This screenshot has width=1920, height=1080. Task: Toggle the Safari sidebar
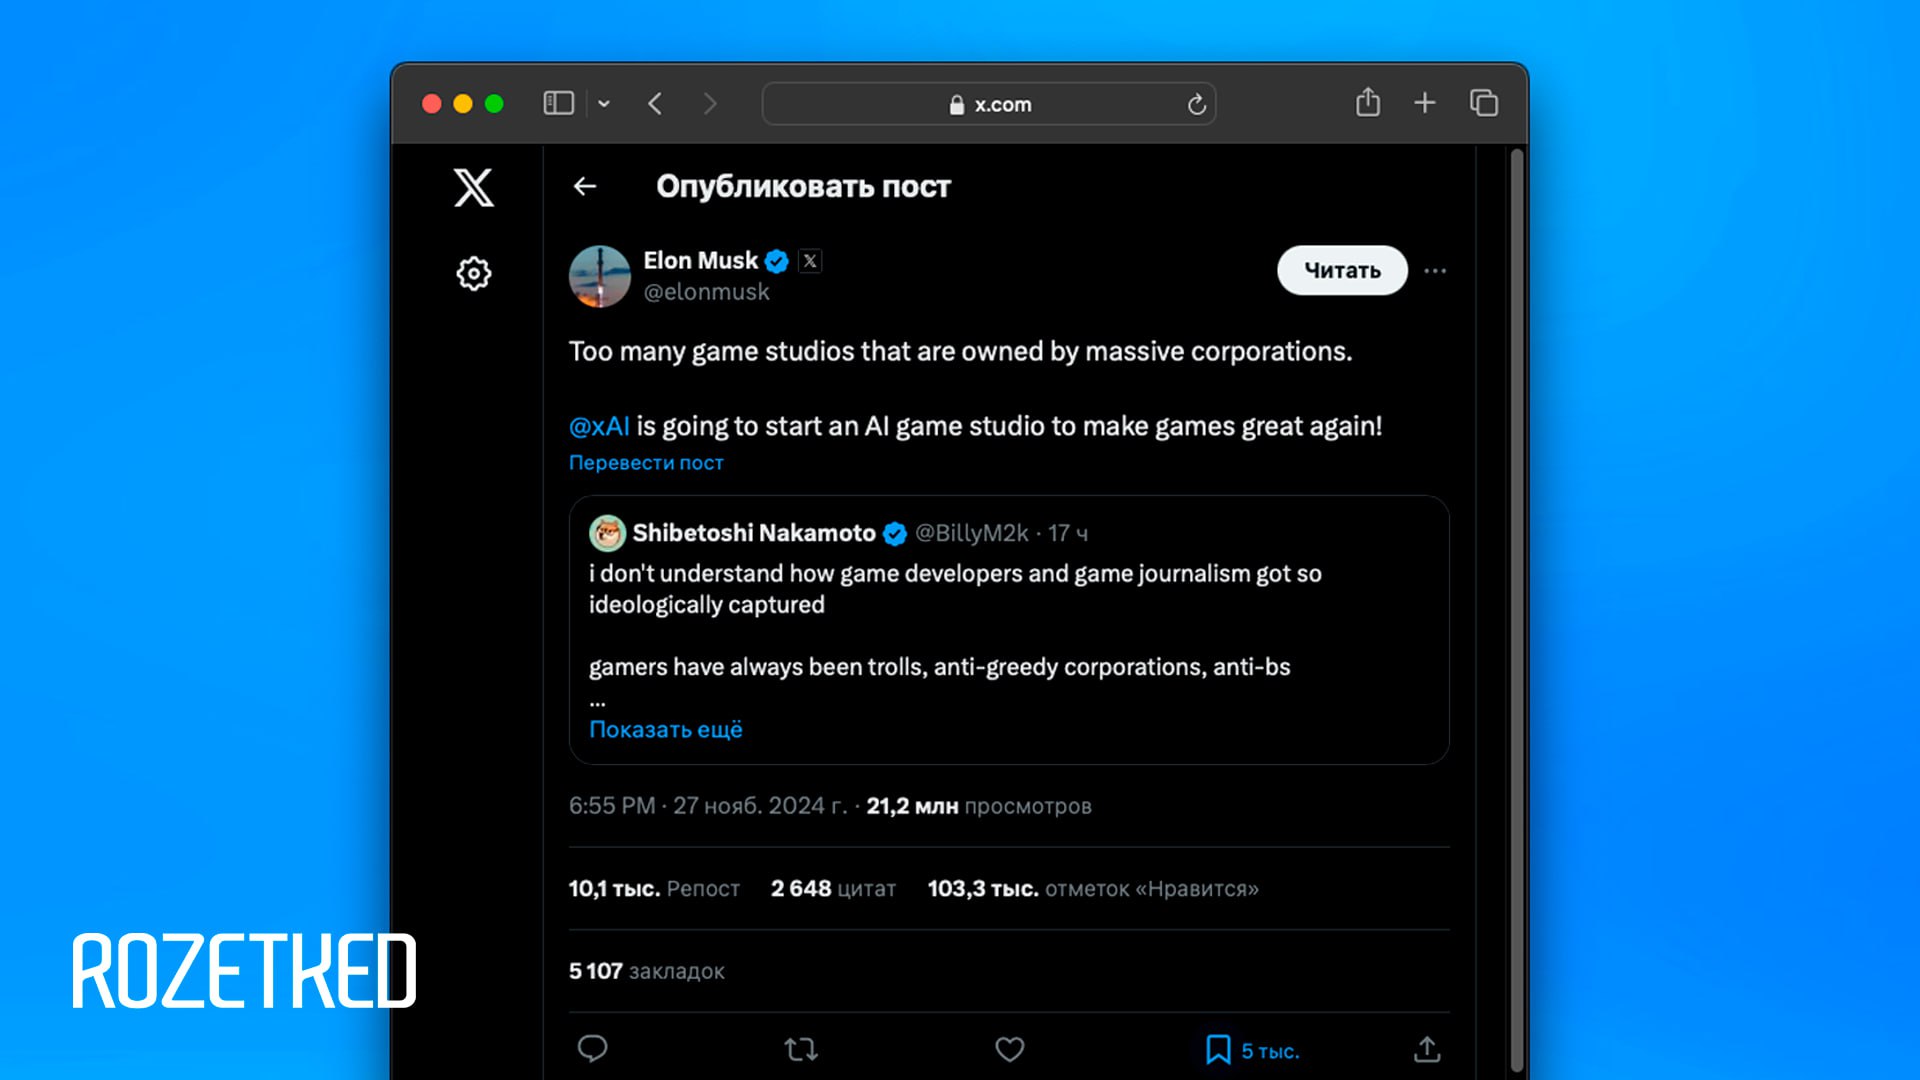(558, 103)
